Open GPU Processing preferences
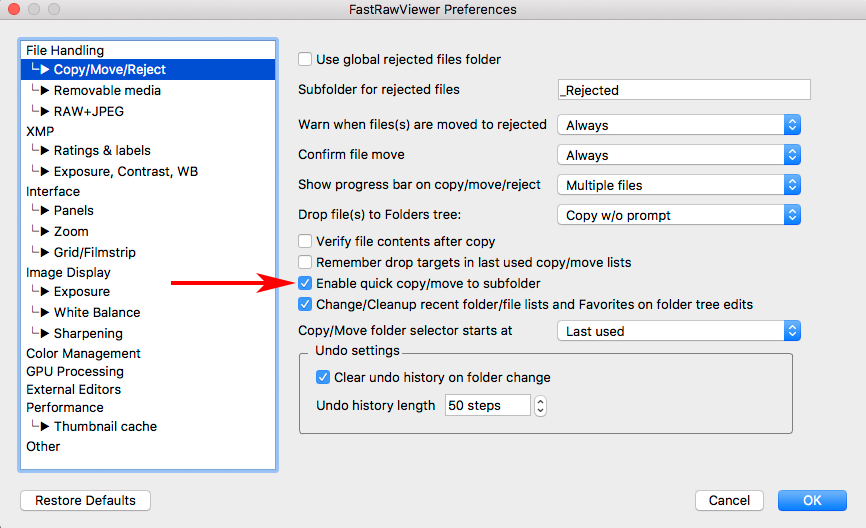Viewport: 866px width, 528px height. click(x=75, y=371)
